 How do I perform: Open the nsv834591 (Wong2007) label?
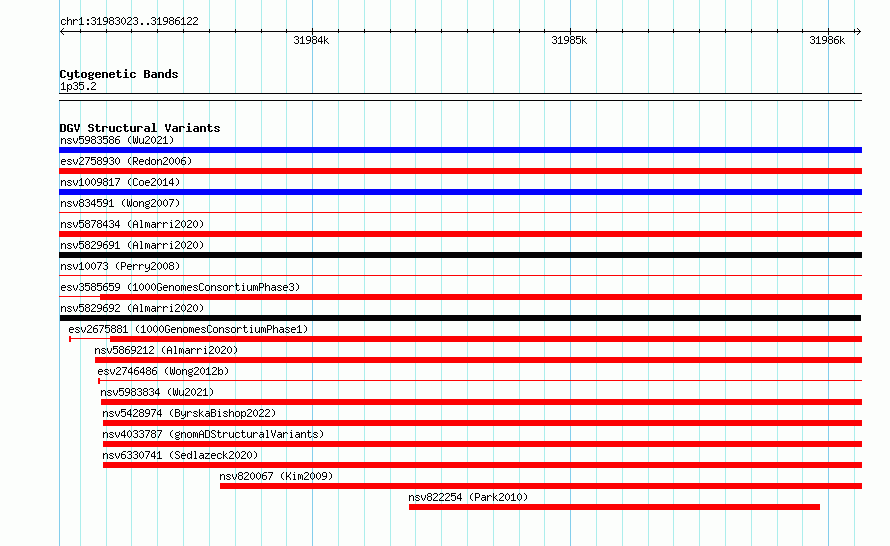click(120, 203)
